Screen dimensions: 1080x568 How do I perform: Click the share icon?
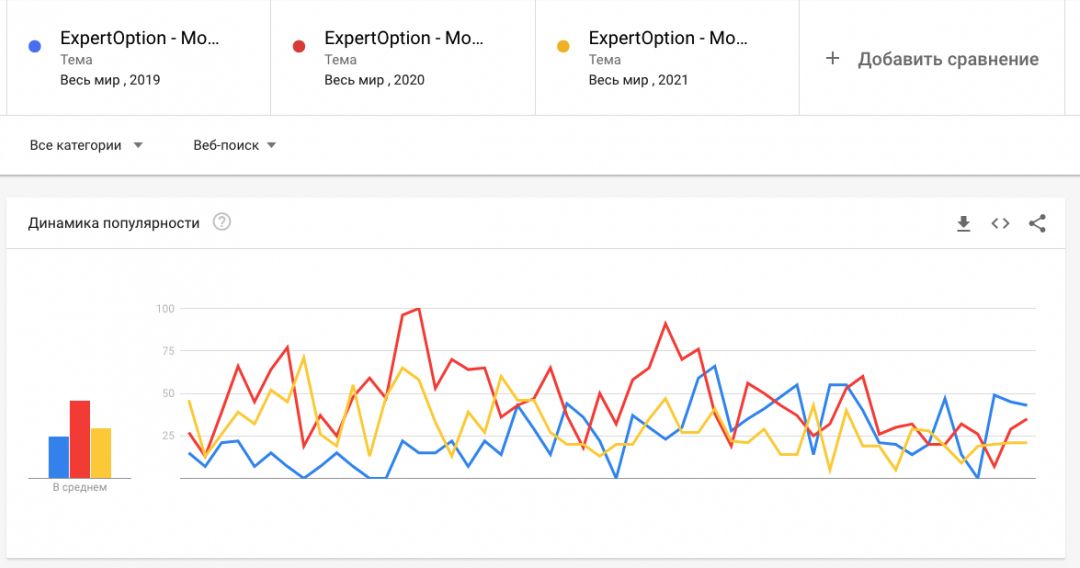[1037, 223]
